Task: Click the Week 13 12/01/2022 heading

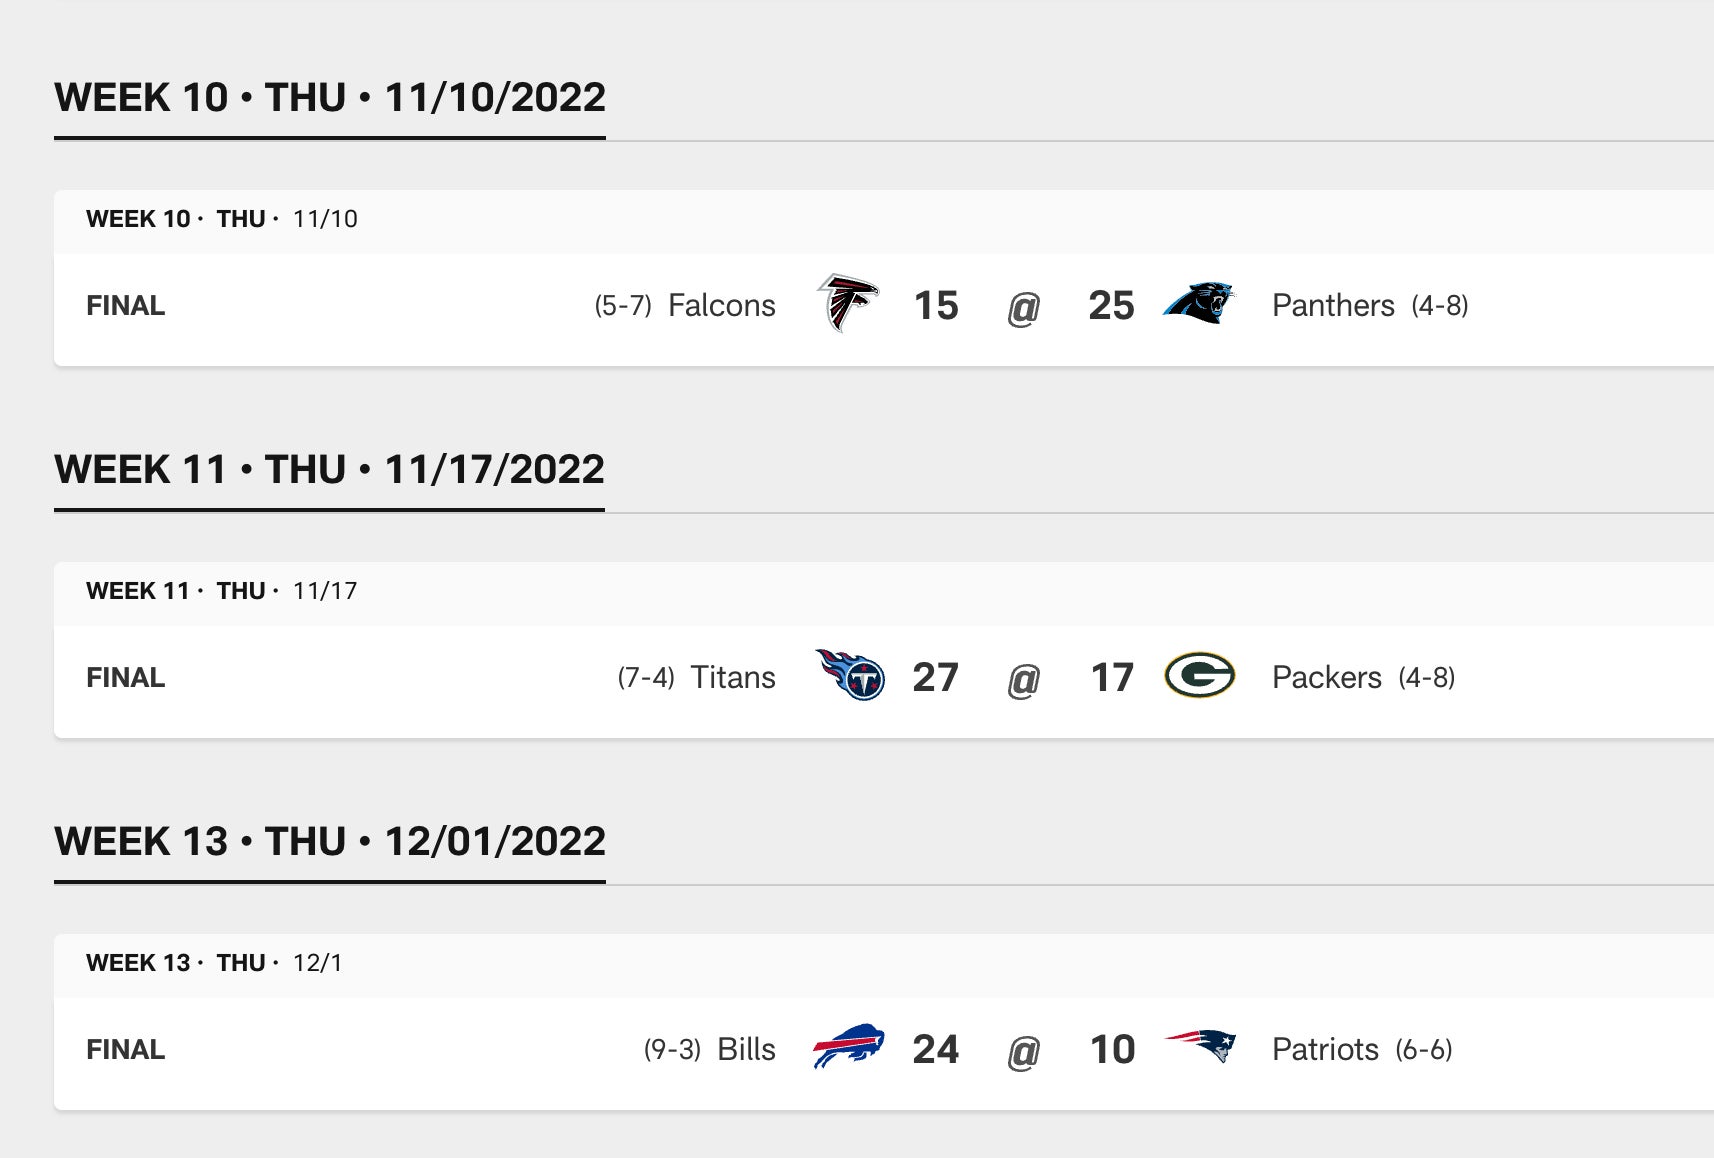Action: (x=330, y=842)
